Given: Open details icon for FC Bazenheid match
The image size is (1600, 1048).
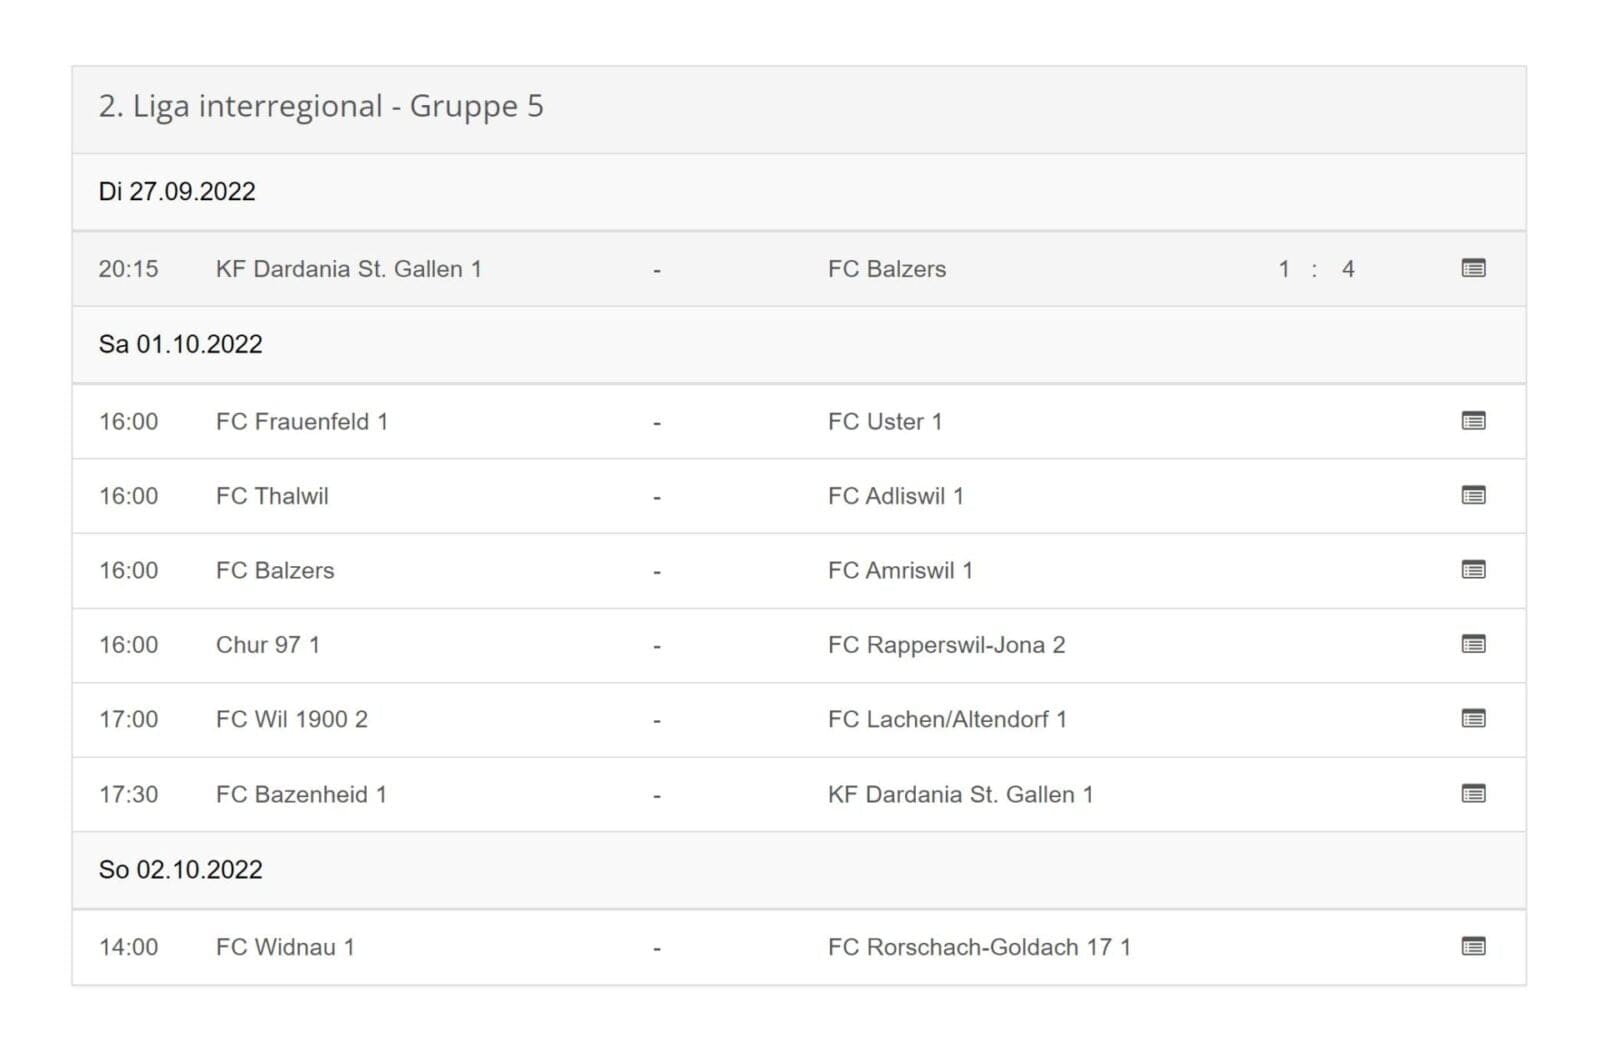Looking at the screenshot, I should [x=1473, y=794].
